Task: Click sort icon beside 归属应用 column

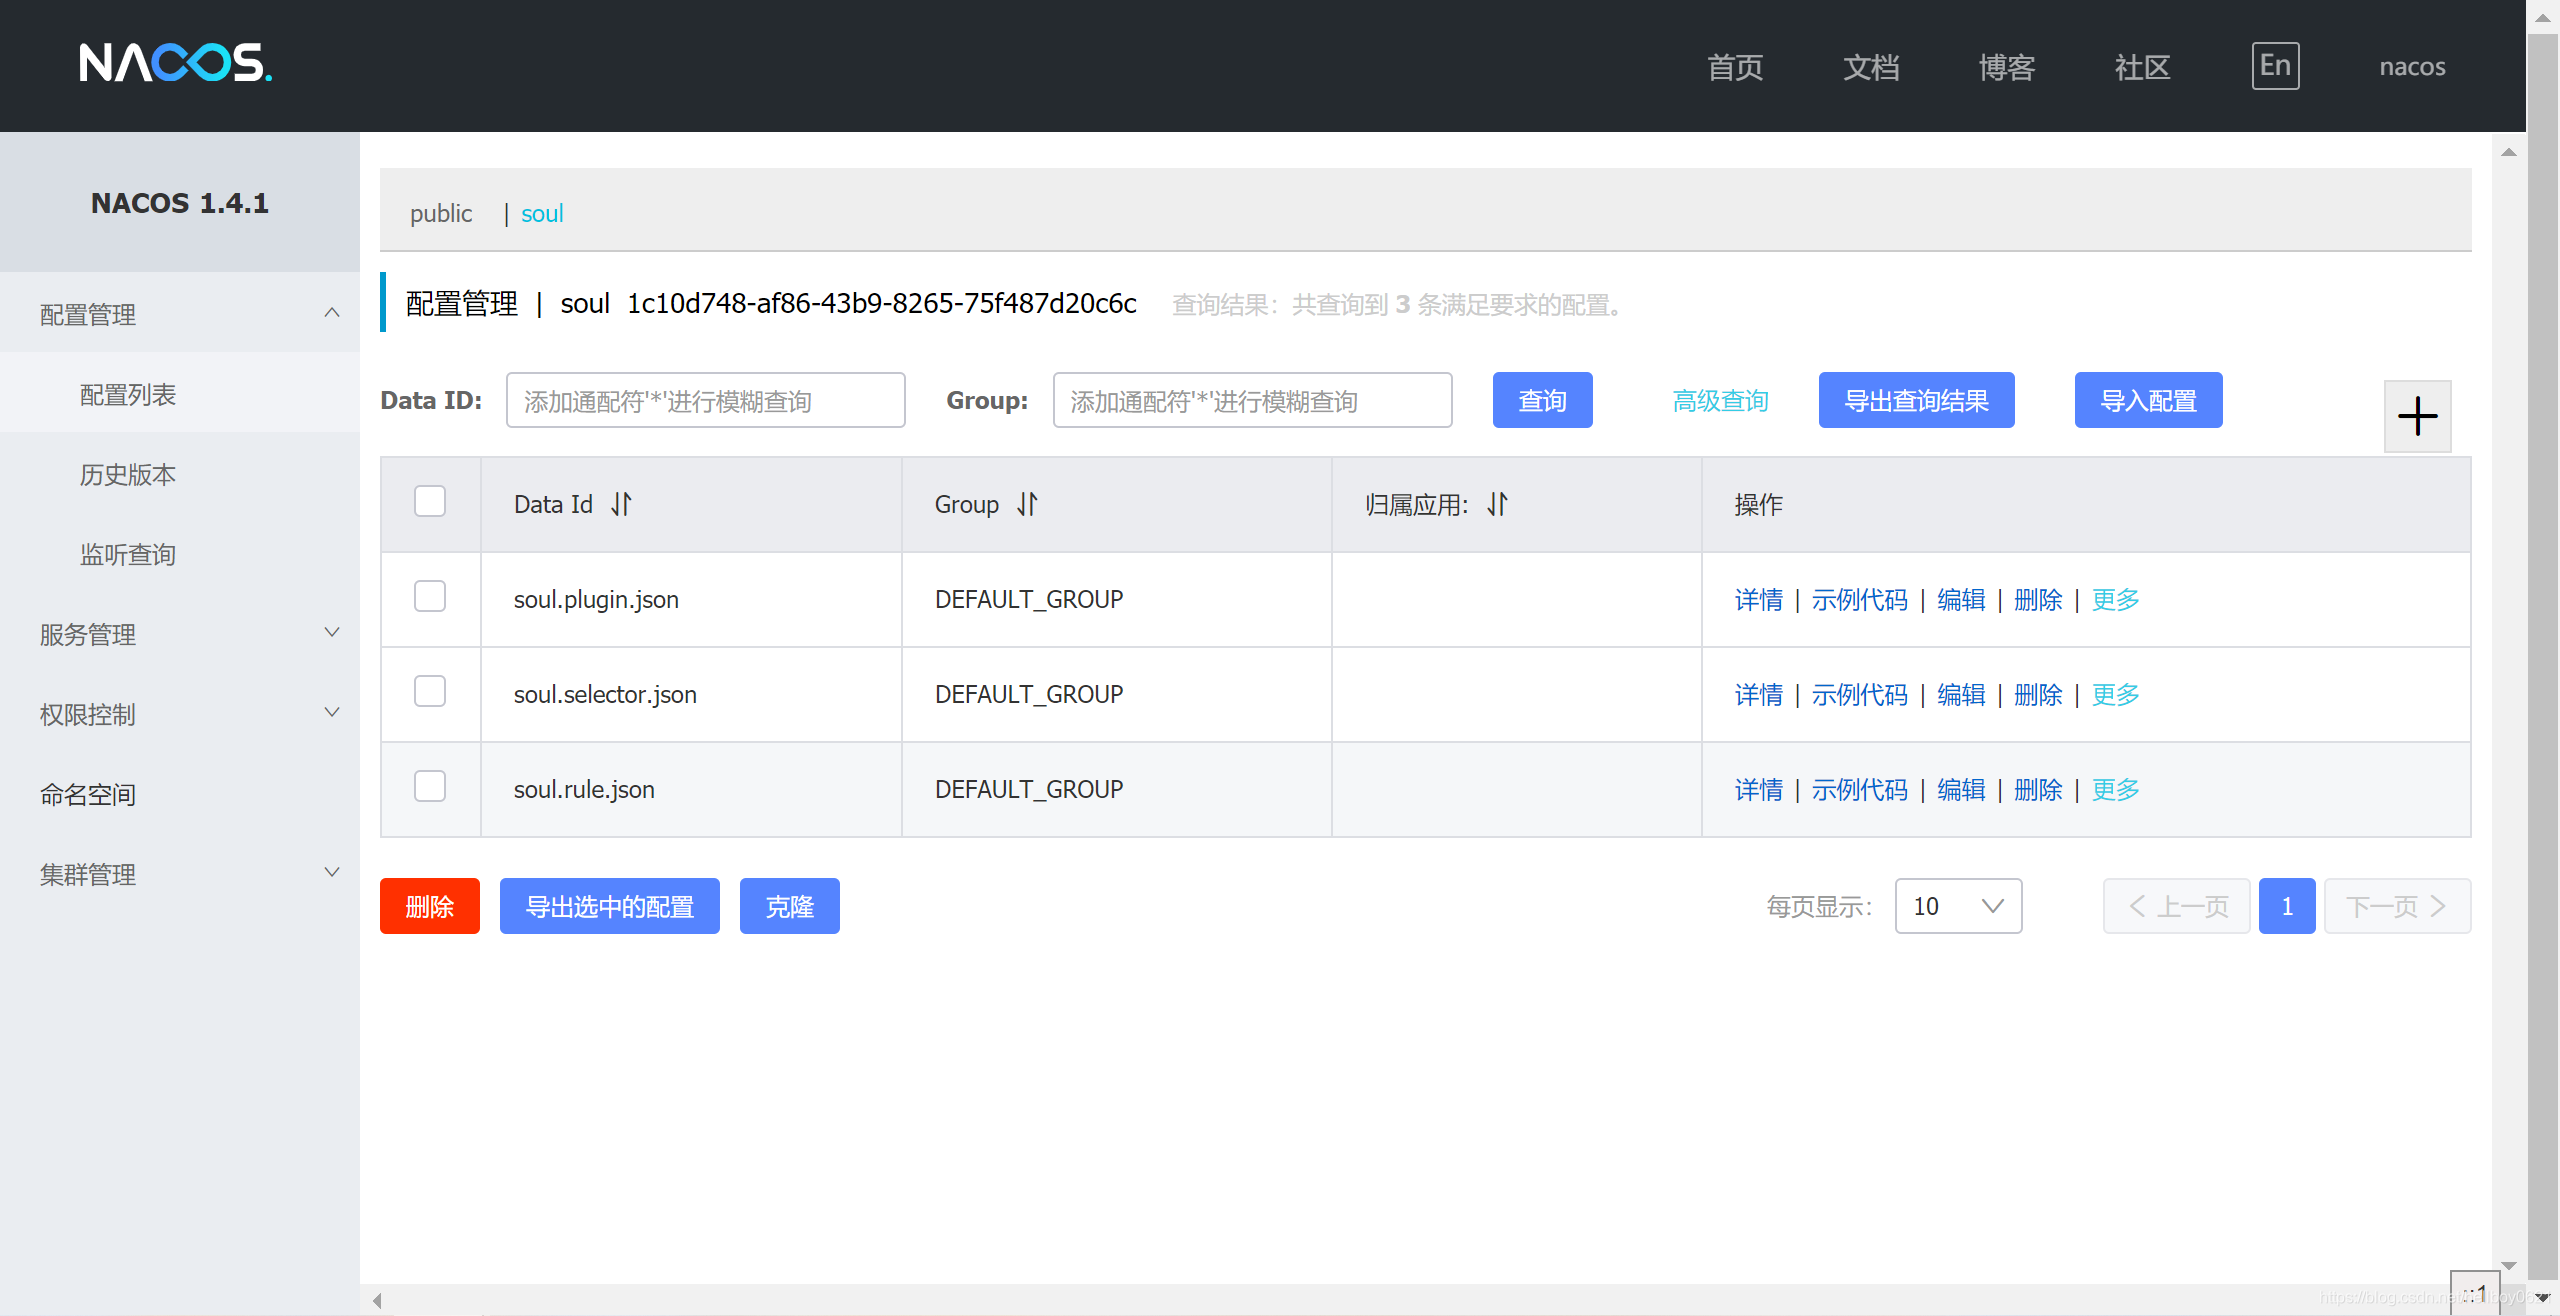Action: 1497,504
